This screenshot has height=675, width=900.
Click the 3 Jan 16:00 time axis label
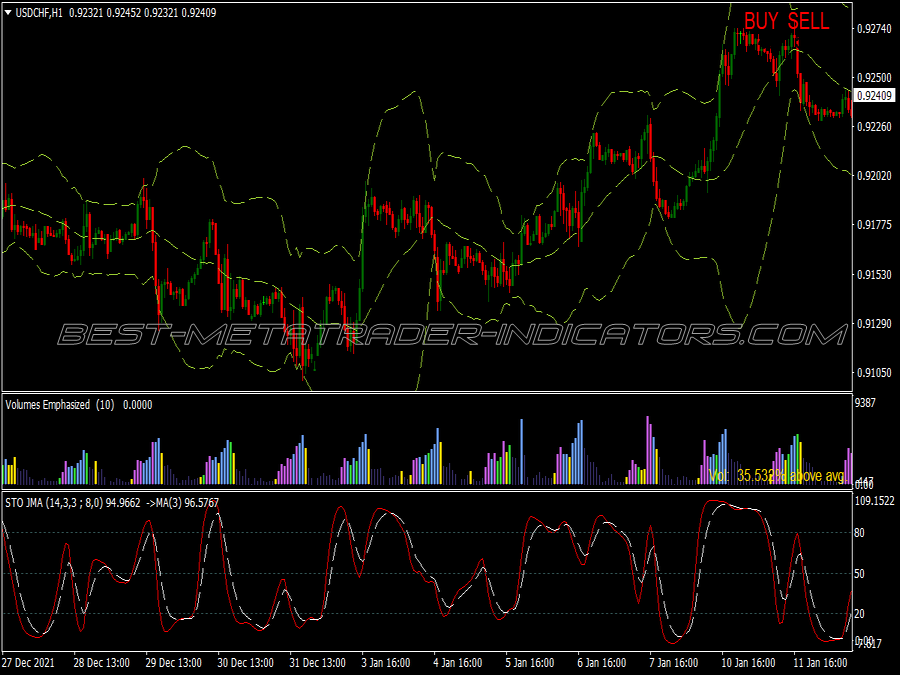pyautogui.click(x=386, y=662)
